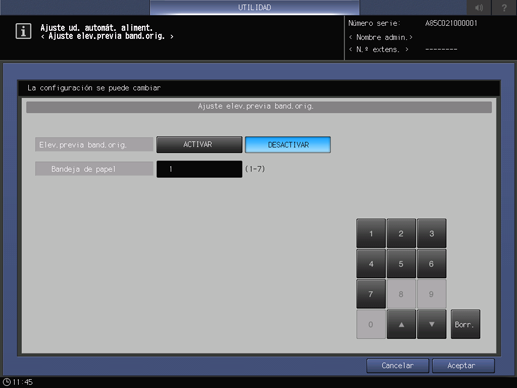
Task: Tap keypad number 4
Action: [371, 264]
